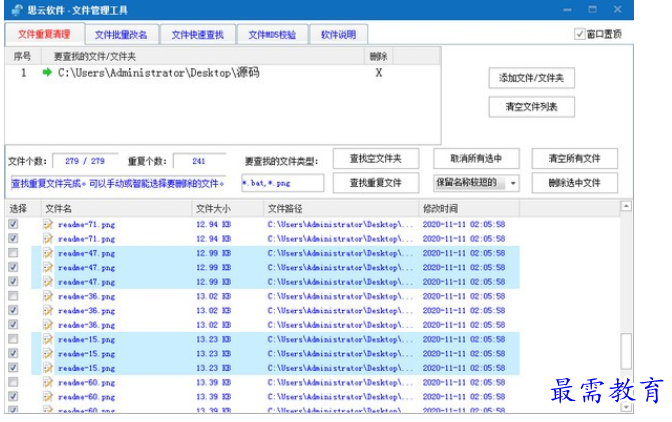Viewport: 672px width, 422px height.
Task: Open the 文件批量改名 tab
Action: pos(121,35)
